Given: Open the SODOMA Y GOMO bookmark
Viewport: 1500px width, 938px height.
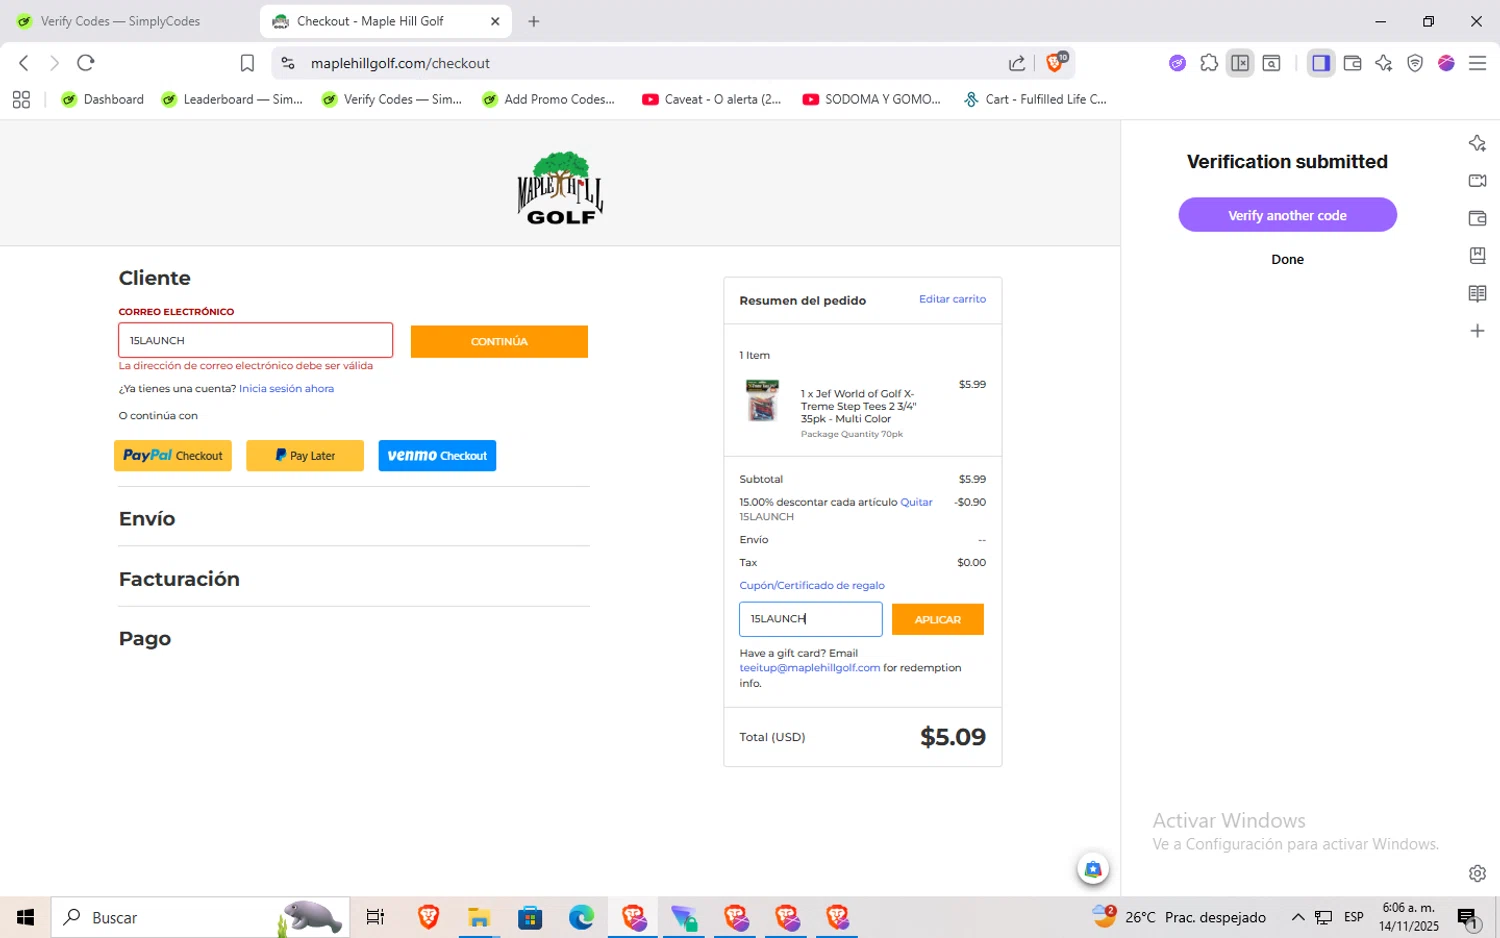Looking at the screenshot, I should 872,99.
